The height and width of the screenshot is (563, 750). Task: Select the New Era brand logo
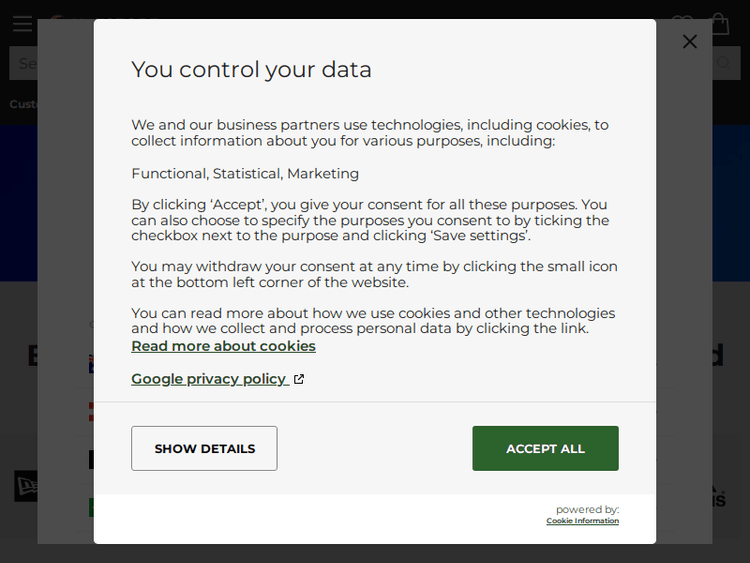25,486
